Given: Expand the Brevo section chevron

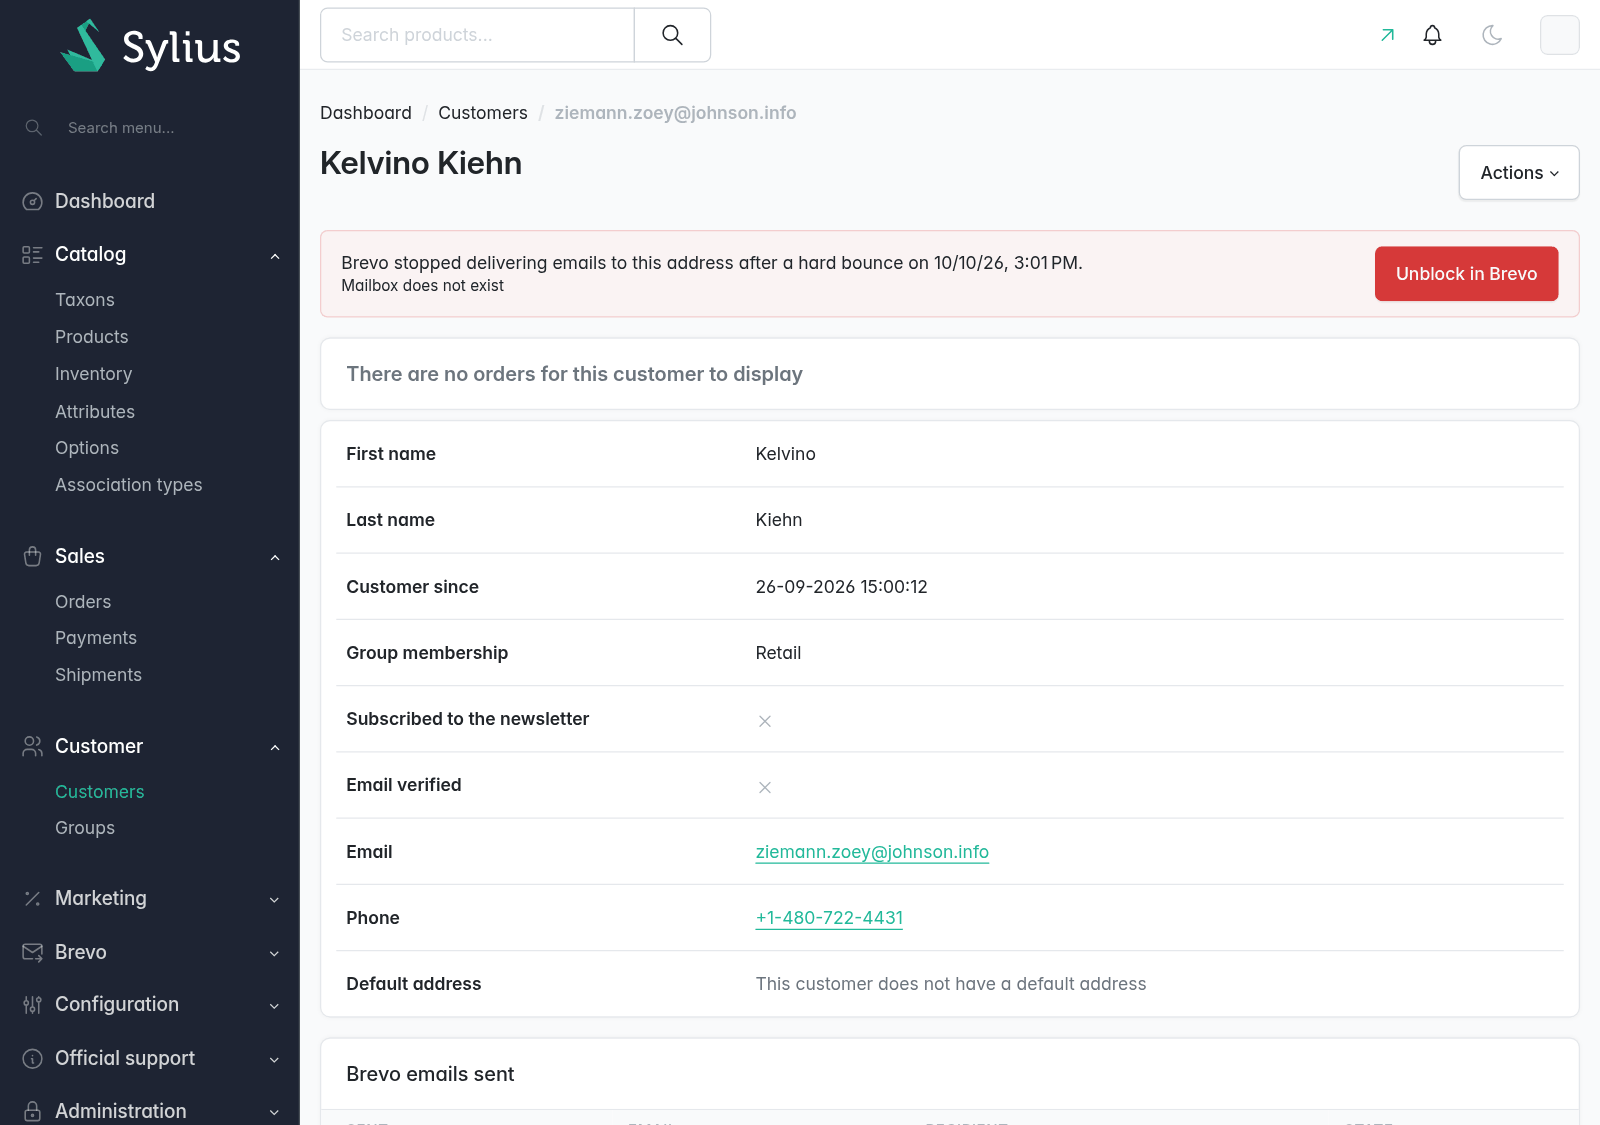Looking at the screenshot, I should pyautogui.click(x=275, y=954).
